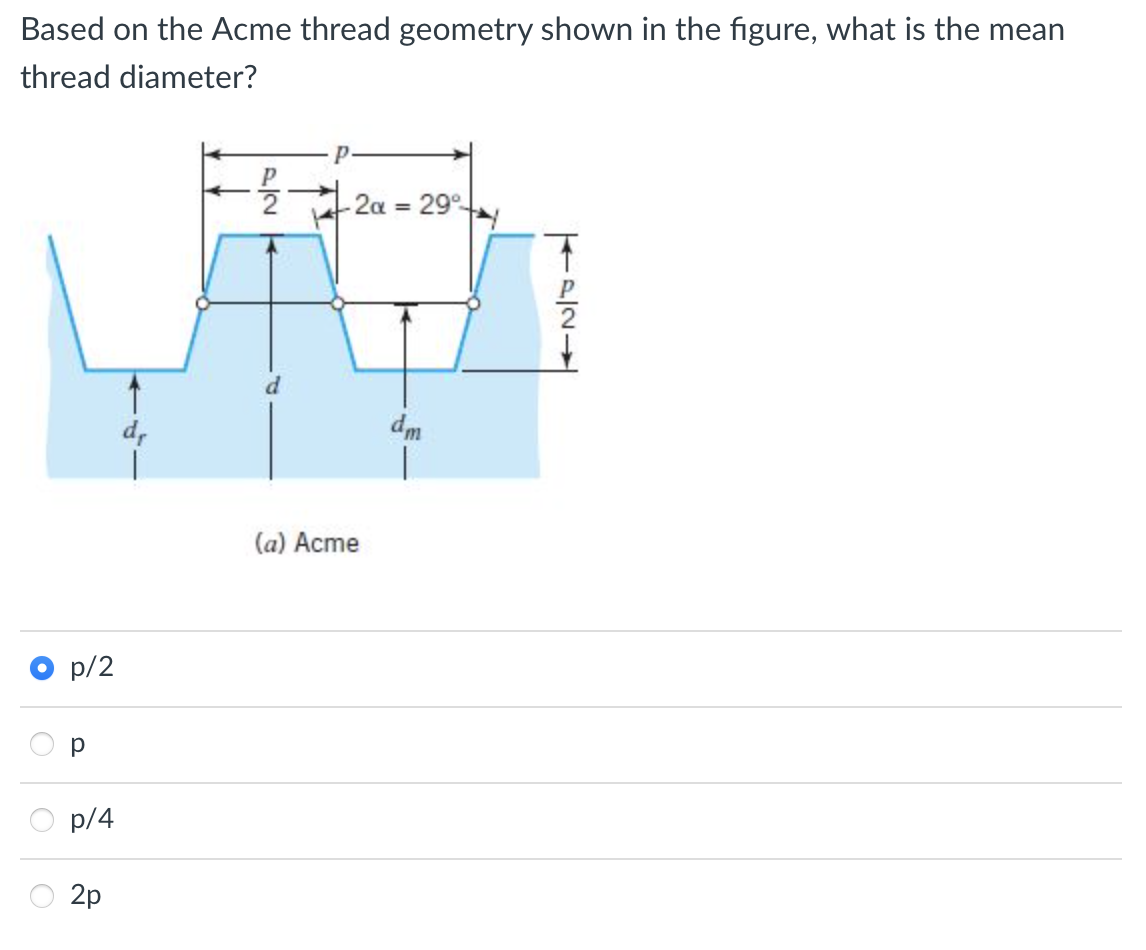This screenshot has width=1146, height=950.
Task: Choose the p answer option
Action: point(41,744)
